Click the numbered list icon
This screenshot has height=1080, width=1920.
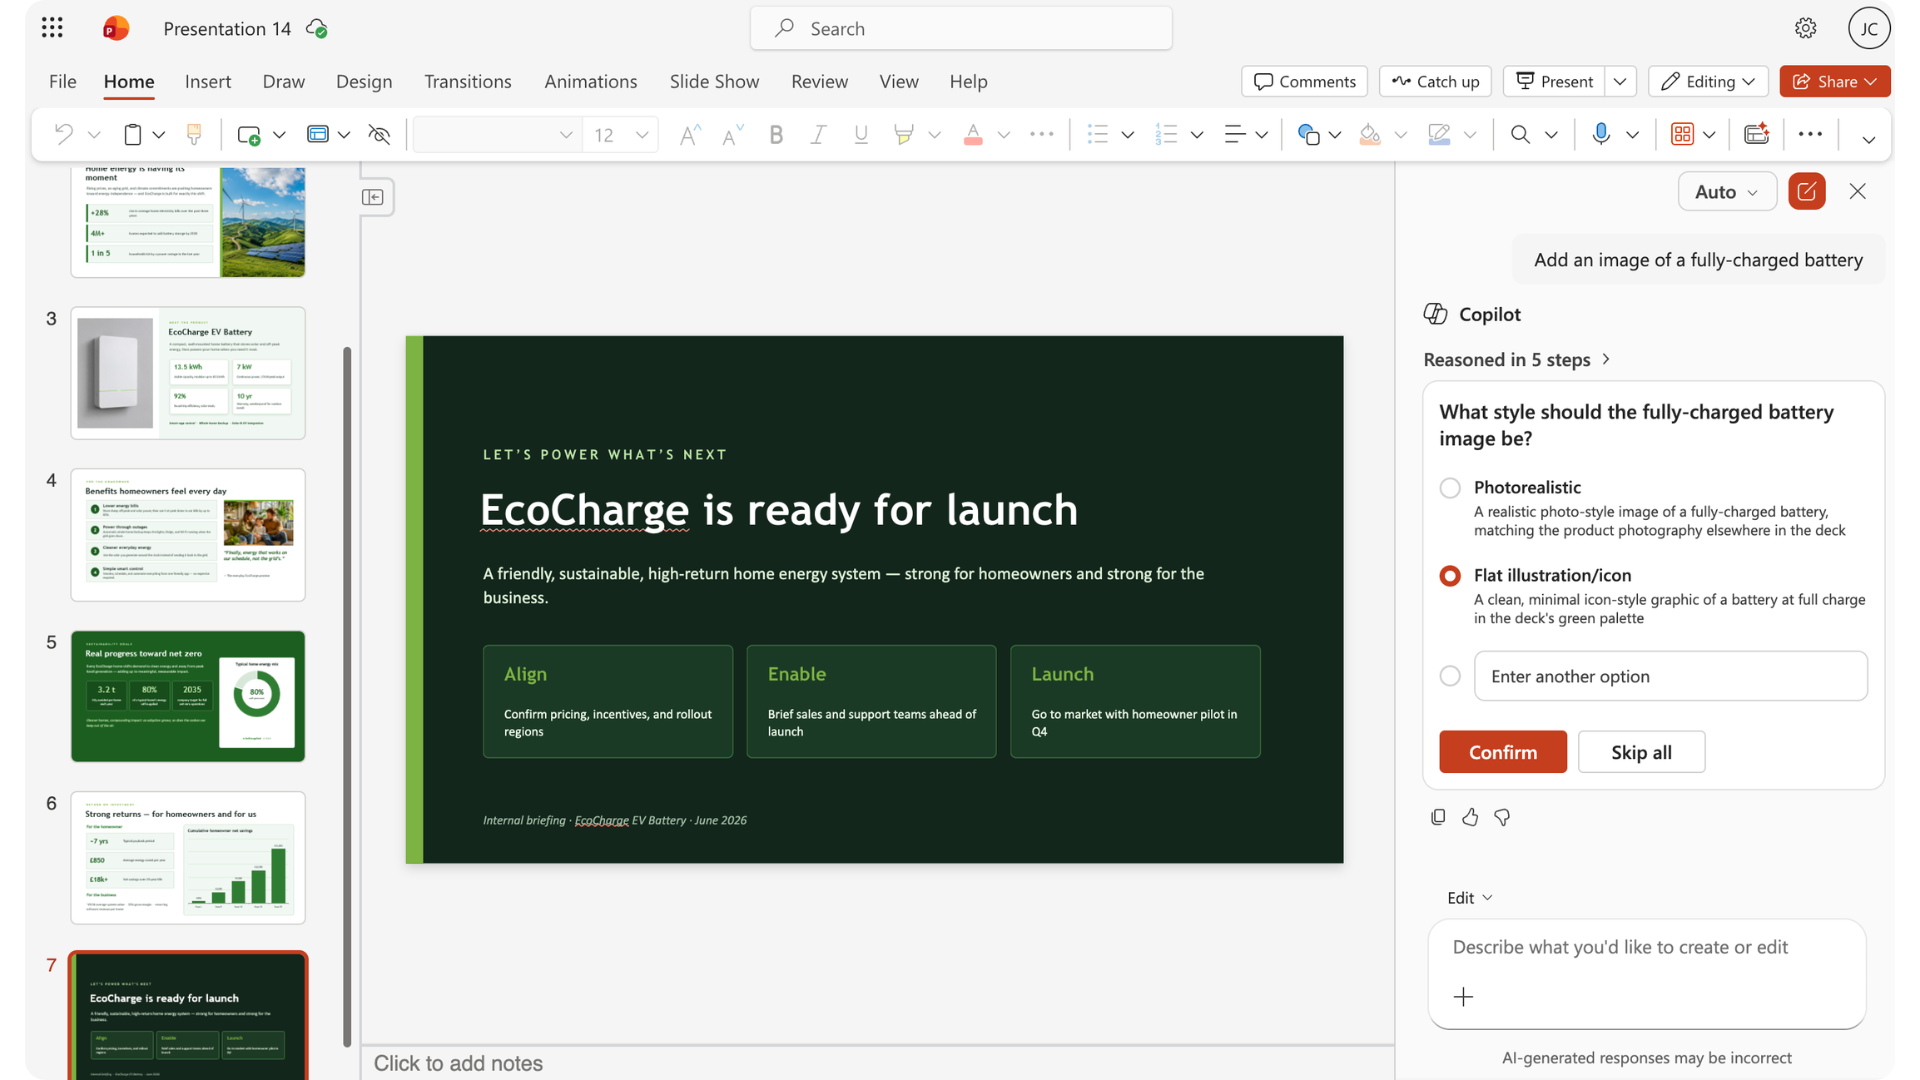click(1166, 134)
